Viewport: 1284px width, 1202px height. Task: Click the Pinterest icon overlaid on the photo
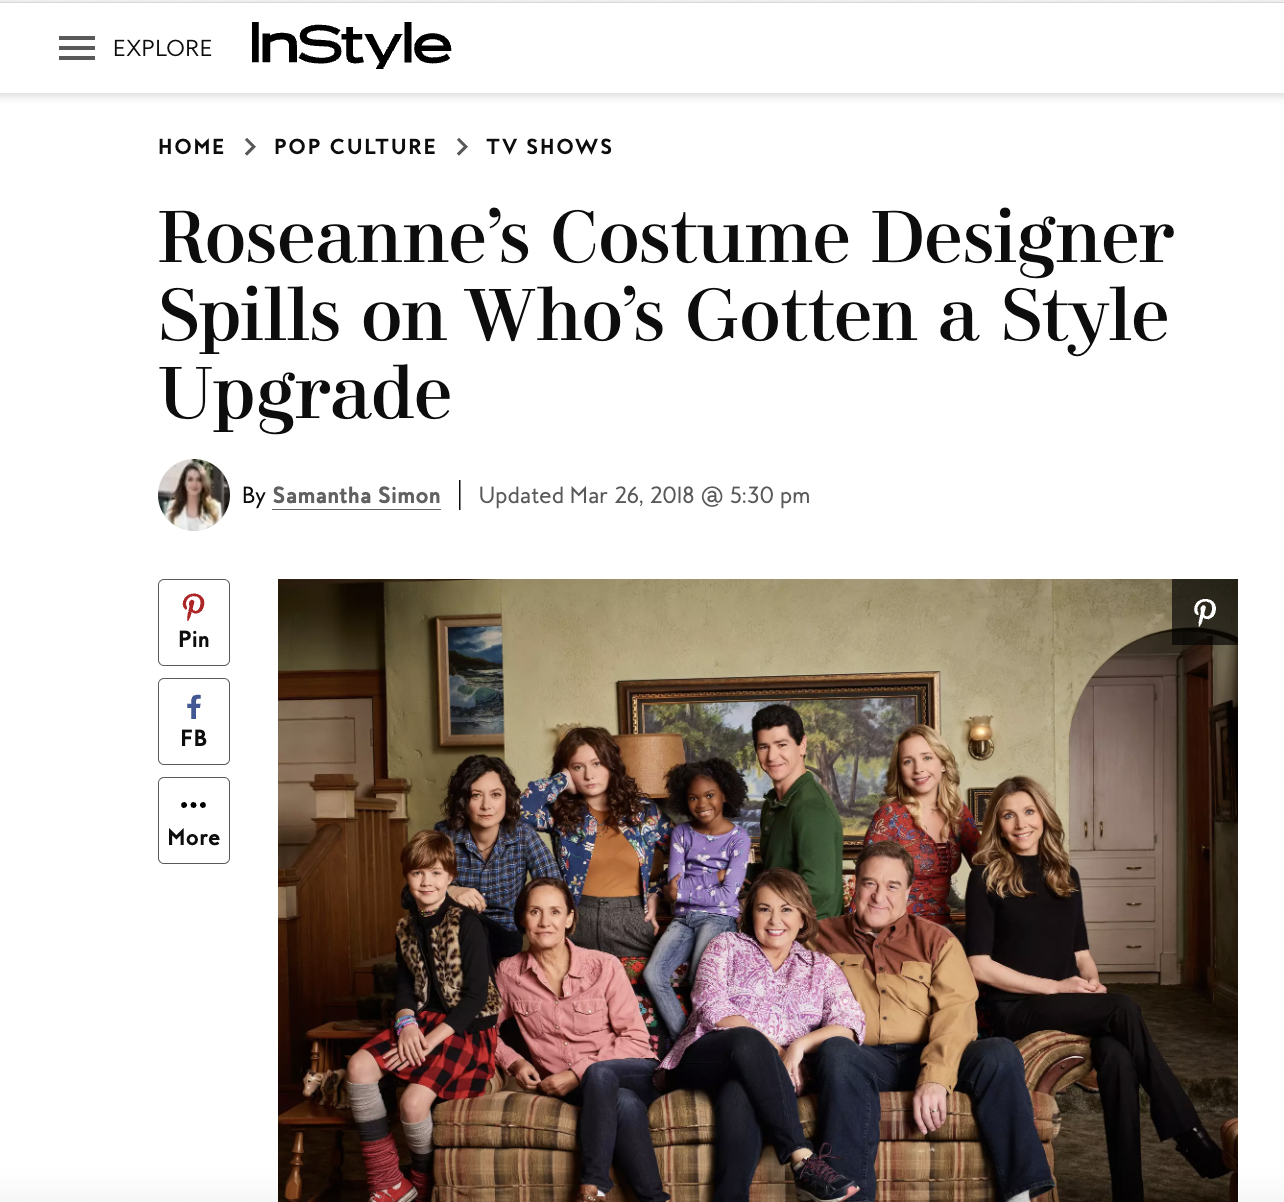[x=1204, y=611]
